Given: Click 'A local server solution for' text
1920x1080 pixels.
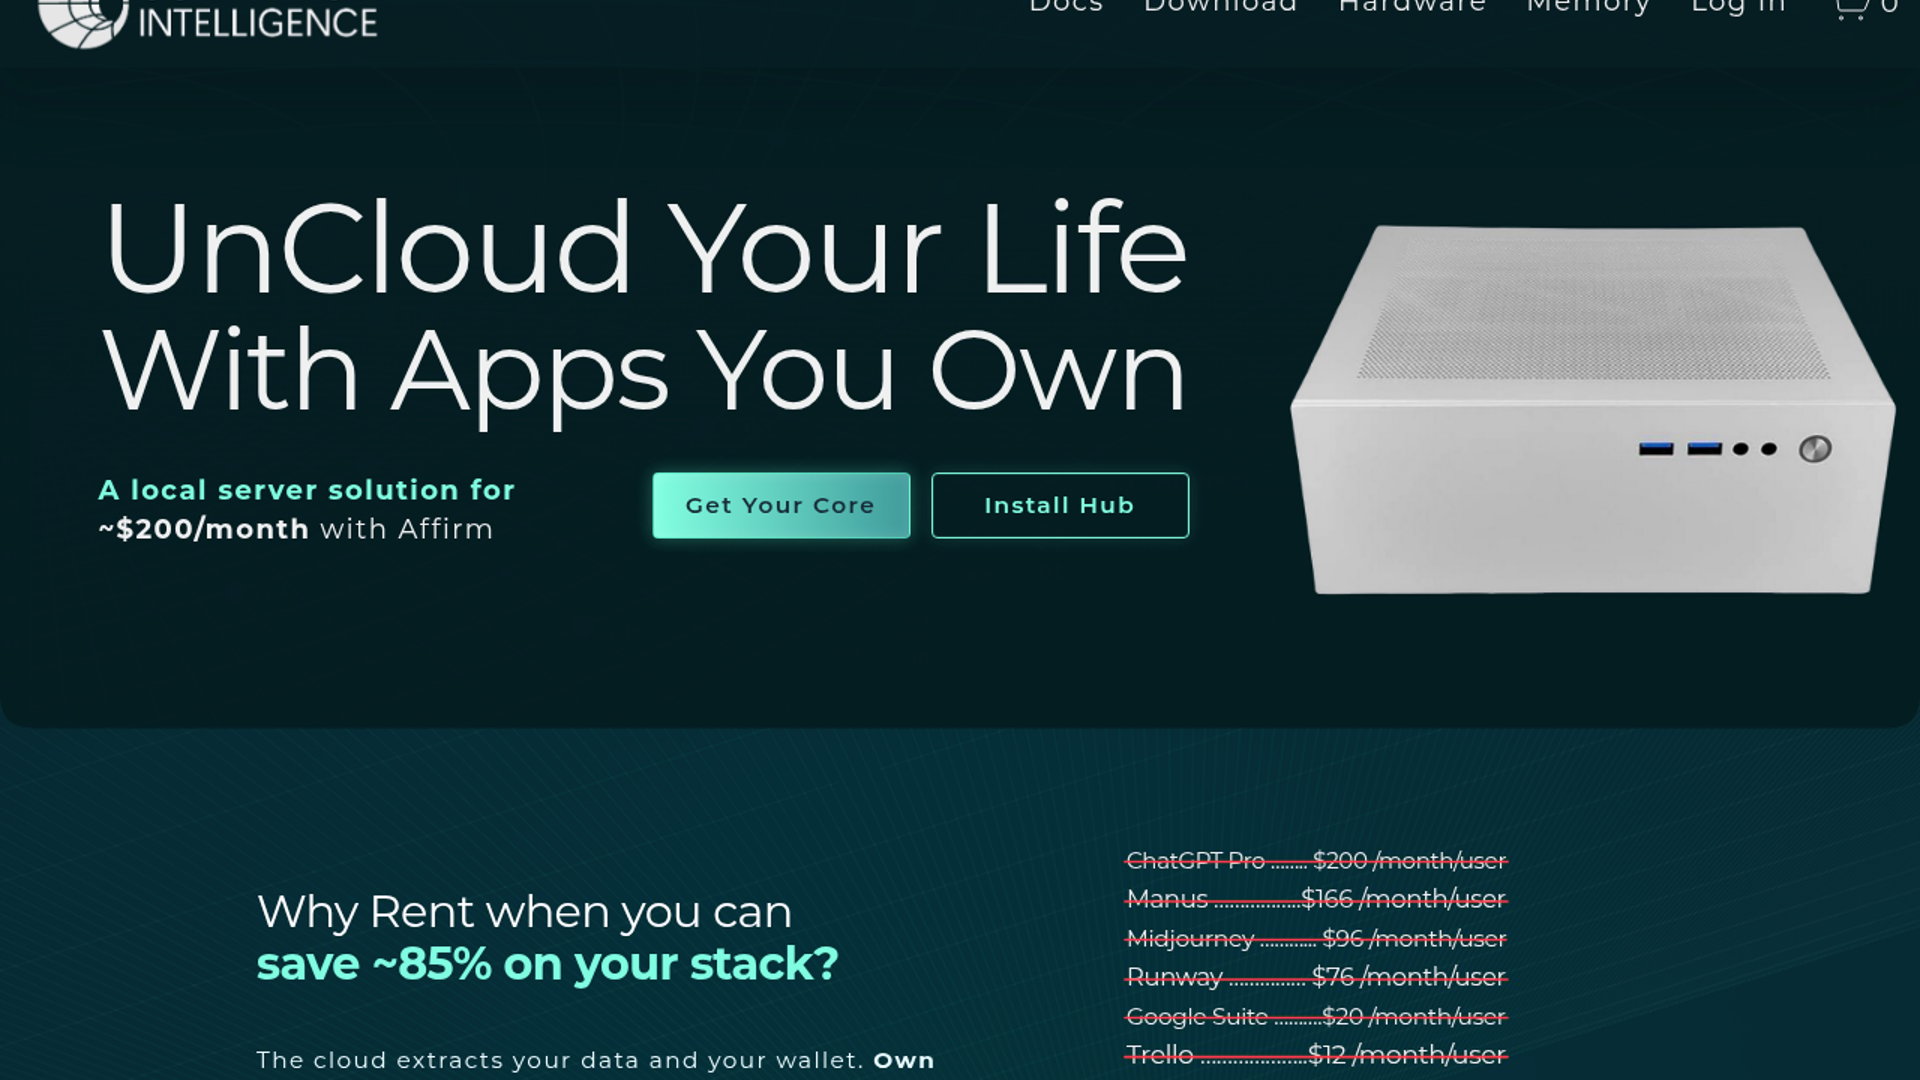Looking at the screenshot, I should point(306,490).
